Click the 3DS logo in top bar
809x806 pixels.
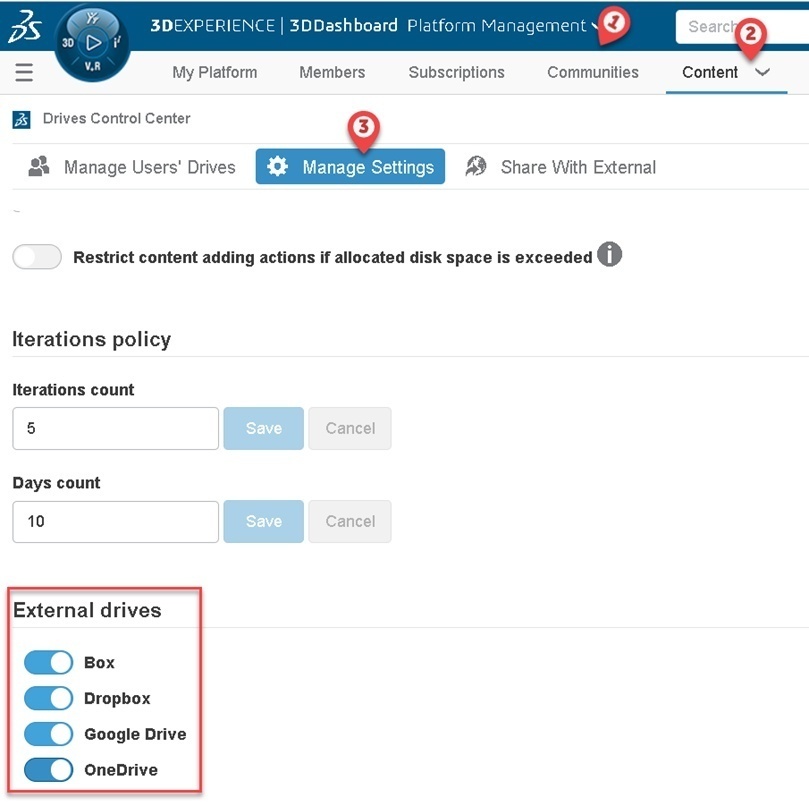click(x=24, y=27)
